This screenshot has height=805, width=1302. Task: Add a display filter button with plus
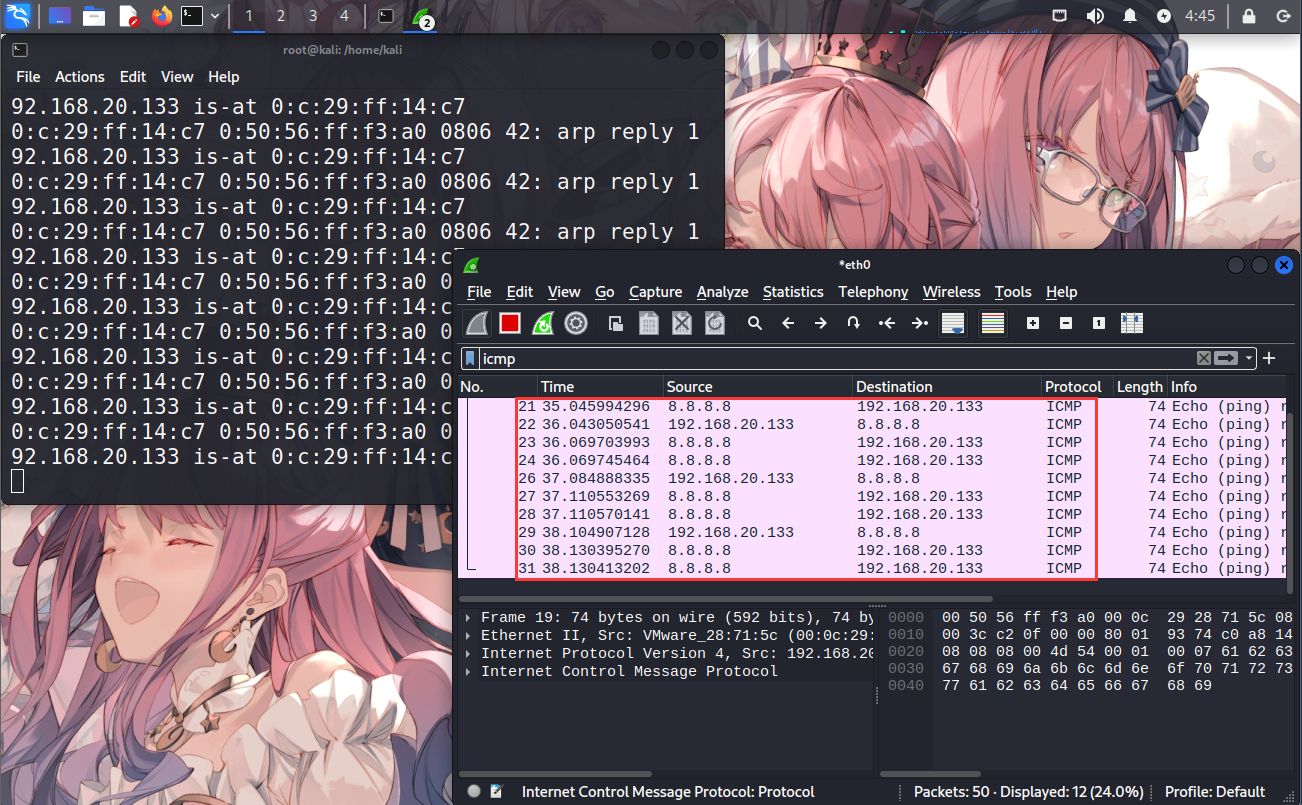coord(1270,358)
